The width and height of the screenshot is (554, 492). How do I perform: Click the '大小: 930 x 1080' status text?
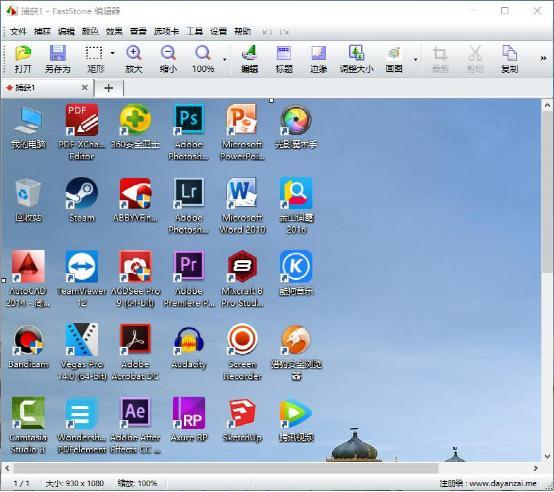point(75,484)
